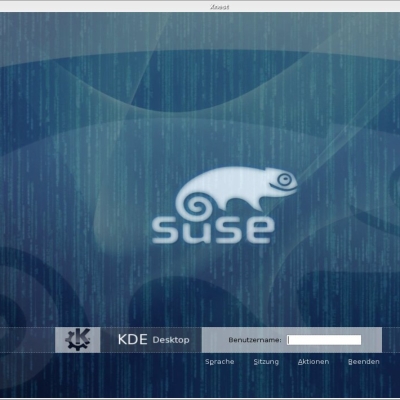Click the Benutzername input field
The image size is (400, 400).
(x=324, y=340)
